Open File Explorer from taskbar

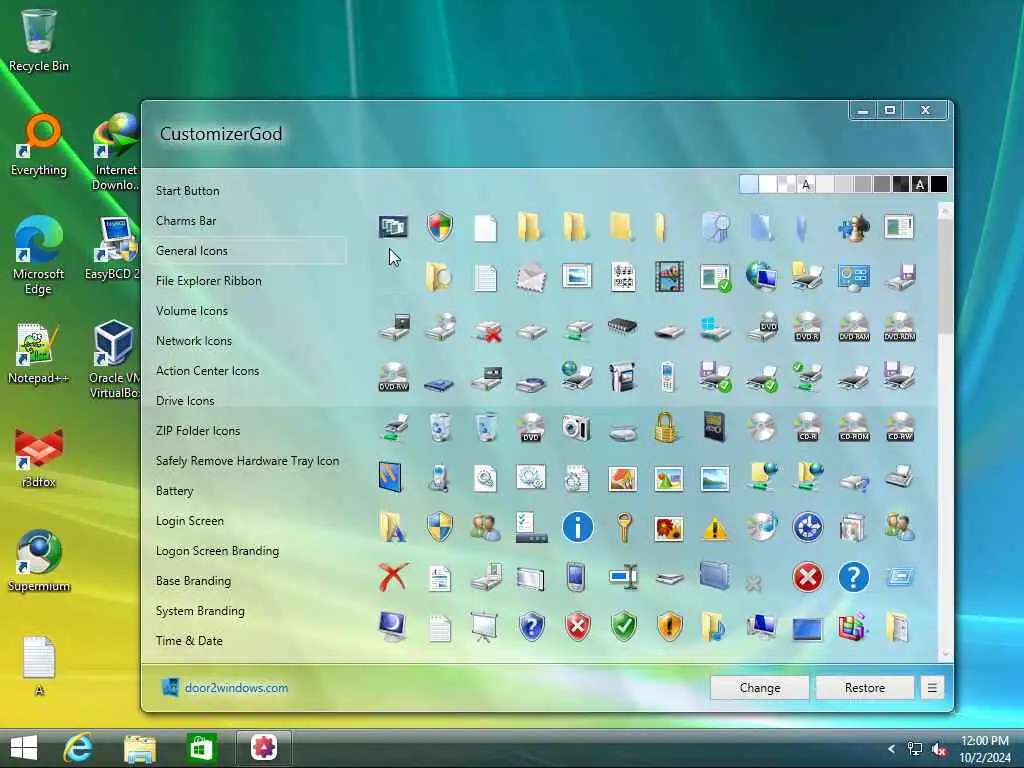[140, 749]
